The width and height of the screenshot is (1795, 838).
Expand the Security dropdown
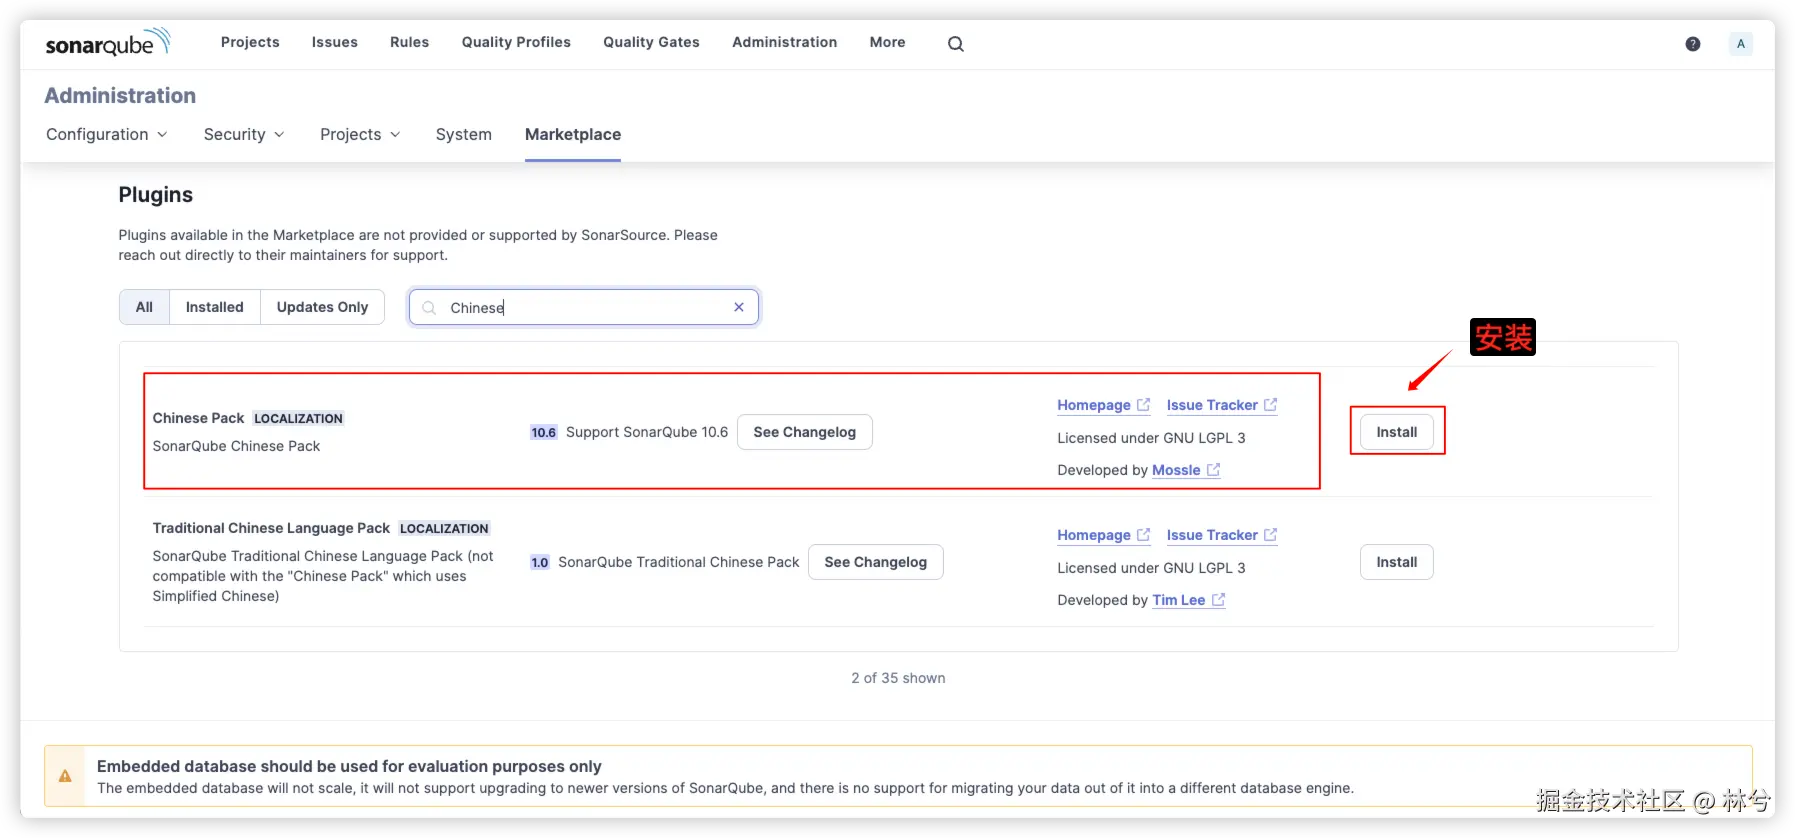pos(244,134)
